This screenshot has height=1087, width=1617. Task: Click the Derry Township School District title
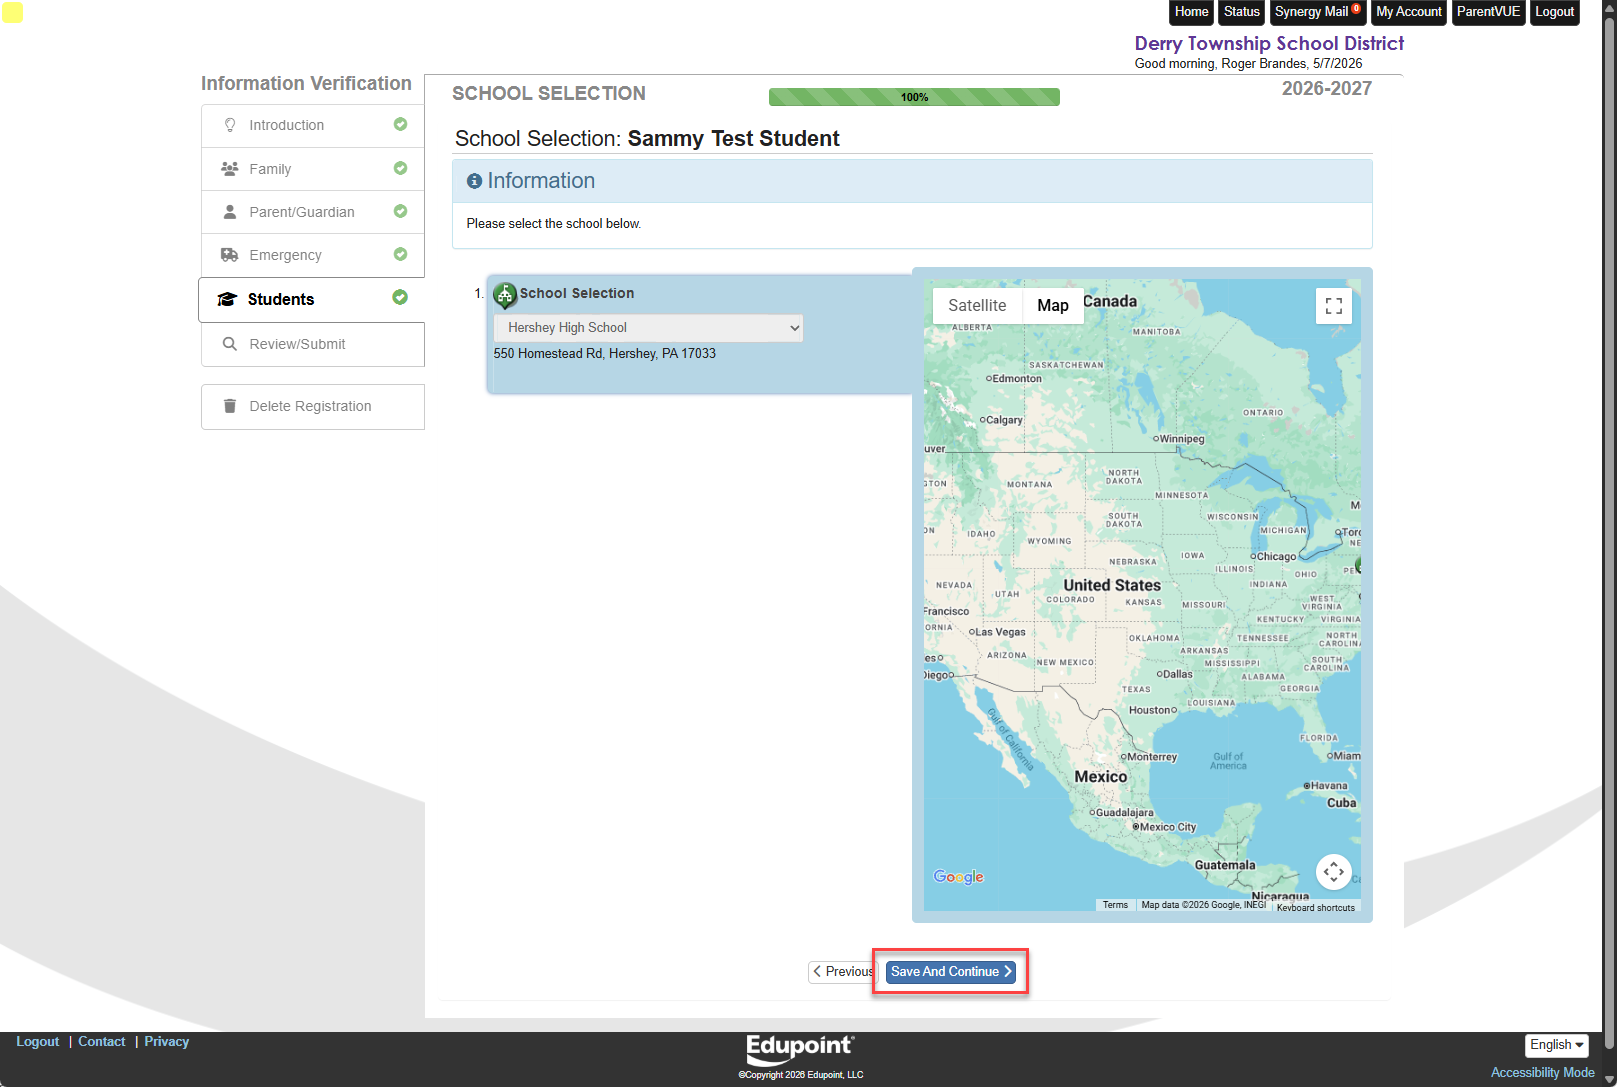coord(1269,43)
